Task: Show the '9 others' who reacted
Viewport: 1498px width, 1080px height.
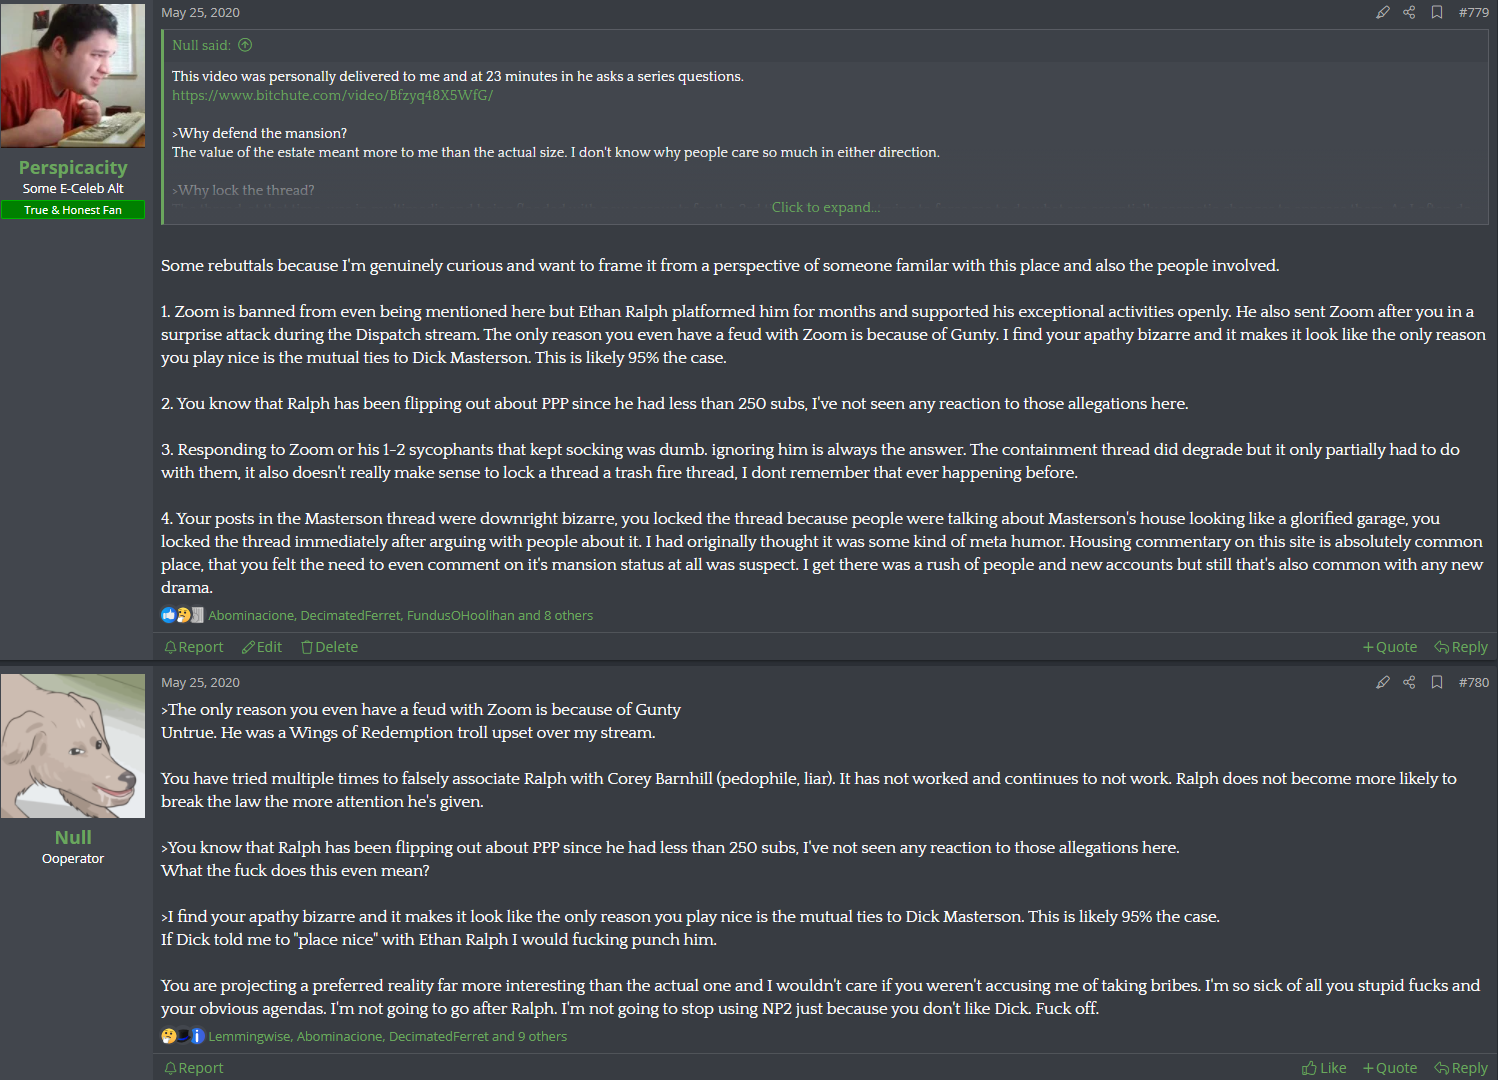Action: tap(541, 1036)
